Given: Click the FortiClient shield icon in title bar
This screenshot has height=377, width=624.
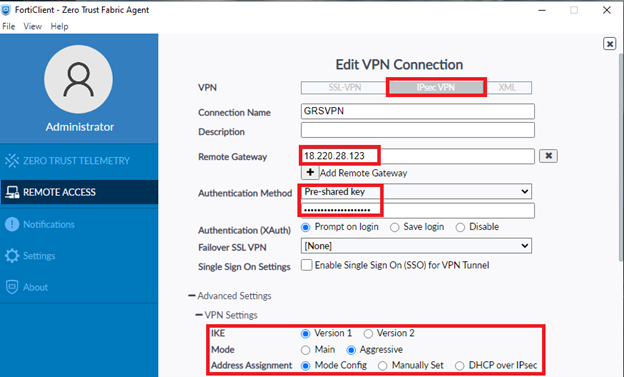Looking at the screenshot, I should (6, 10).
